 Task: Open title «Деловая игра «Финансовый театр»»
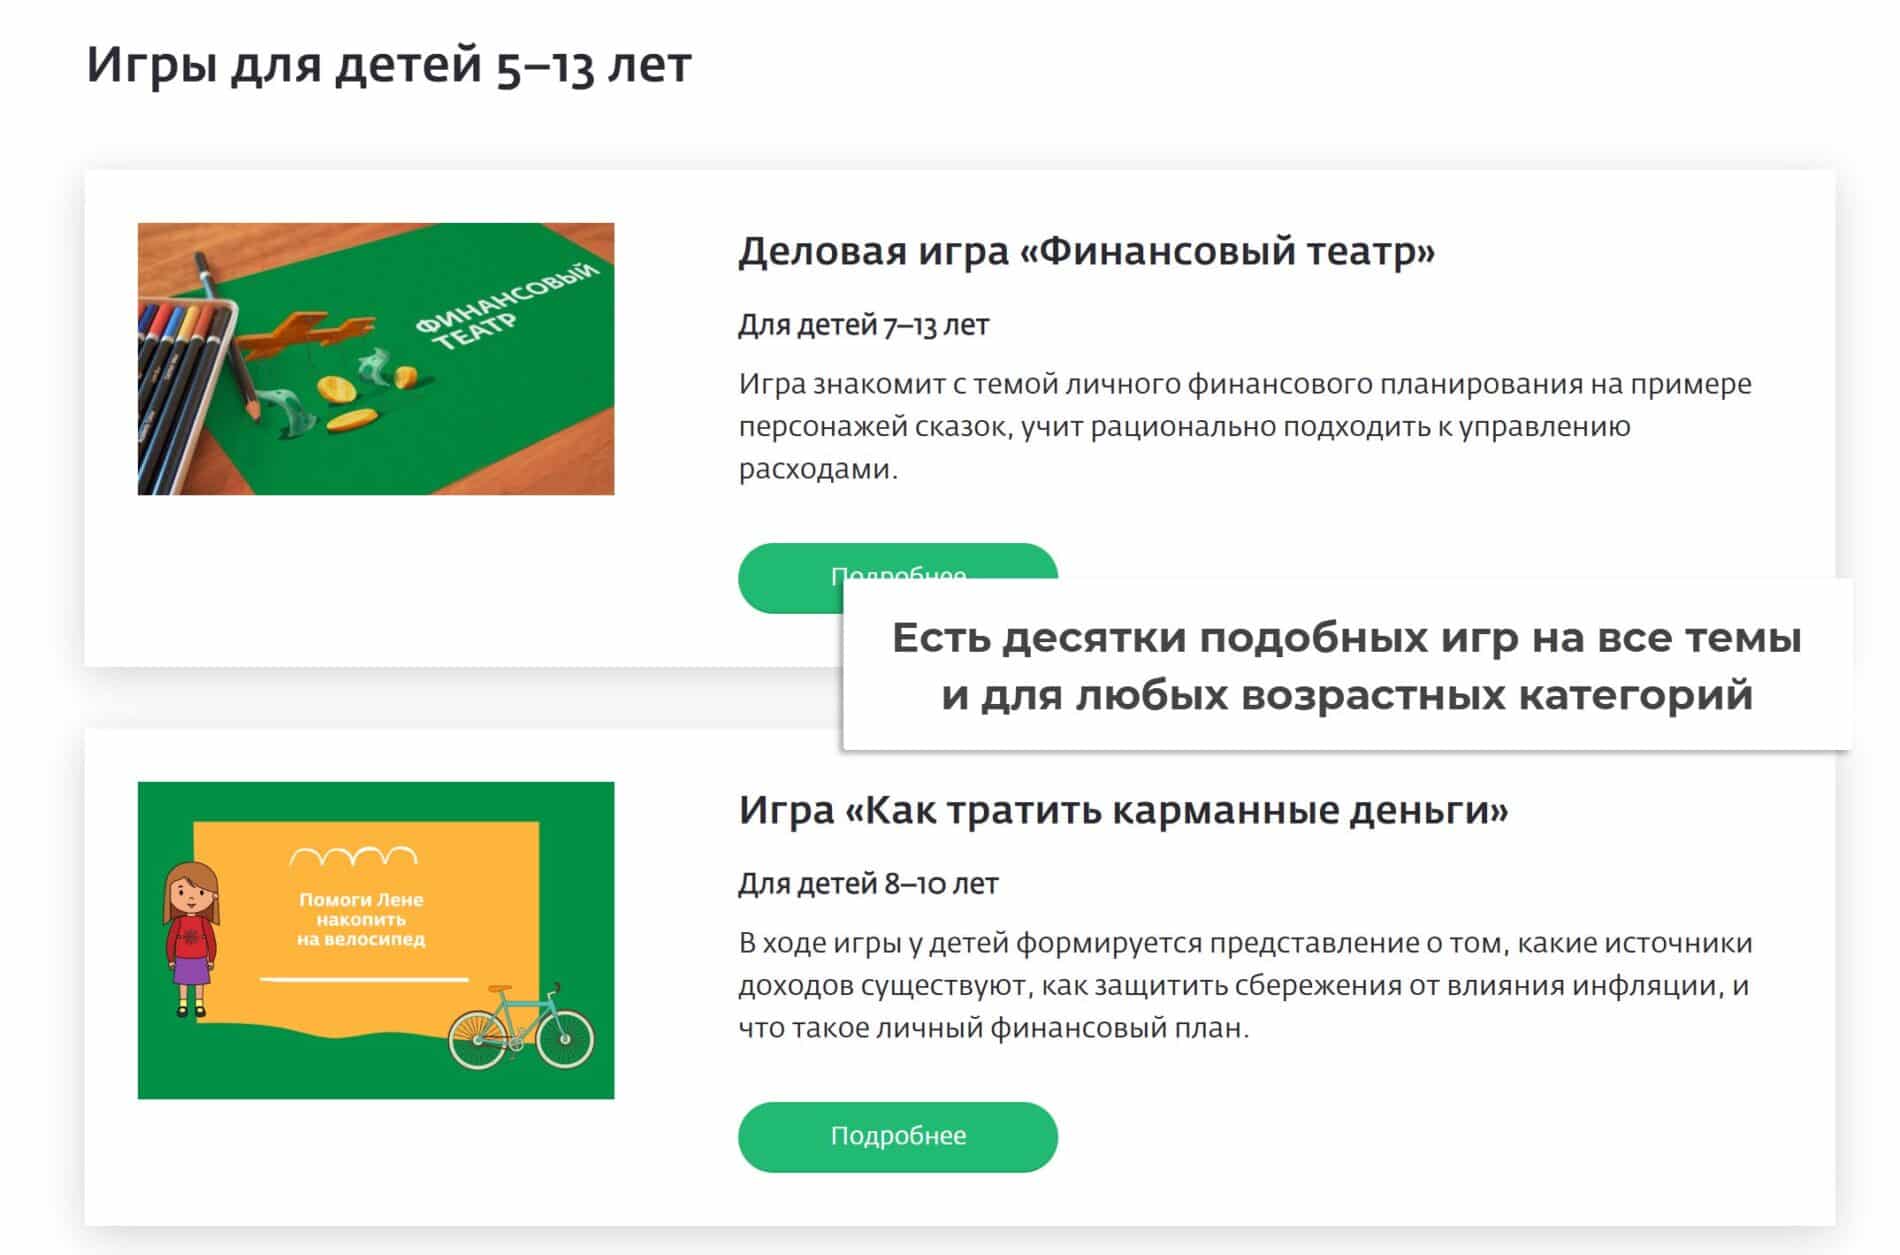pyautogui.click(x=1087, y=251)
